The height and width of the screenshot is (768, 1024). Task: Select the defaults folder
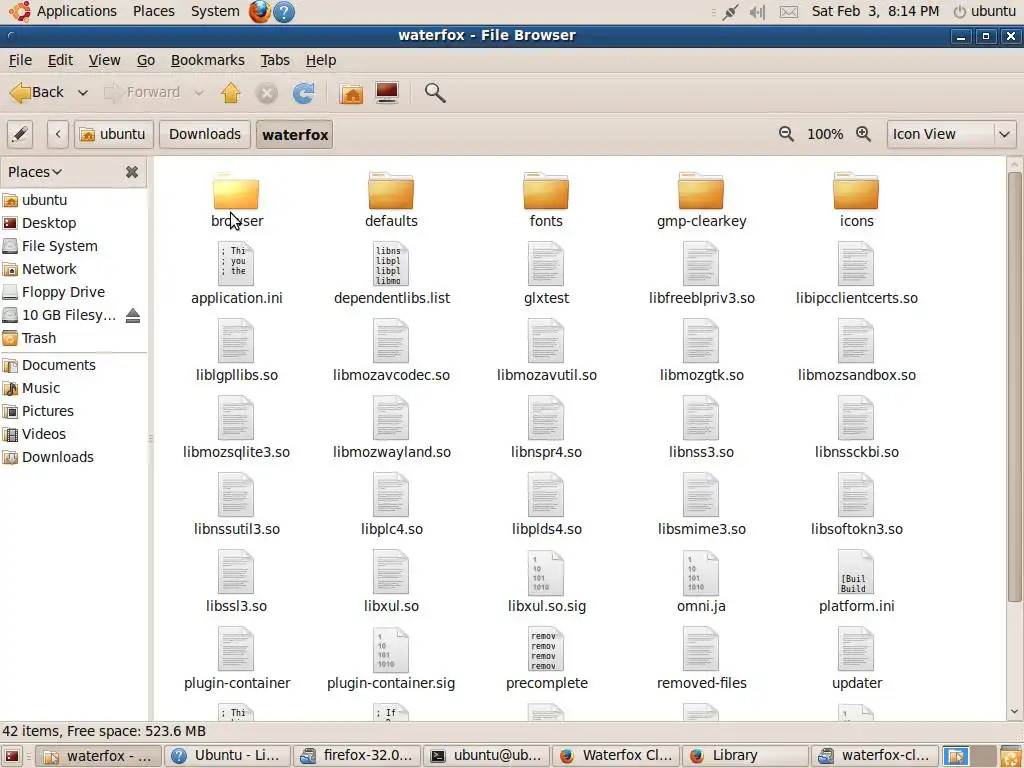click(x=391, y=200)
